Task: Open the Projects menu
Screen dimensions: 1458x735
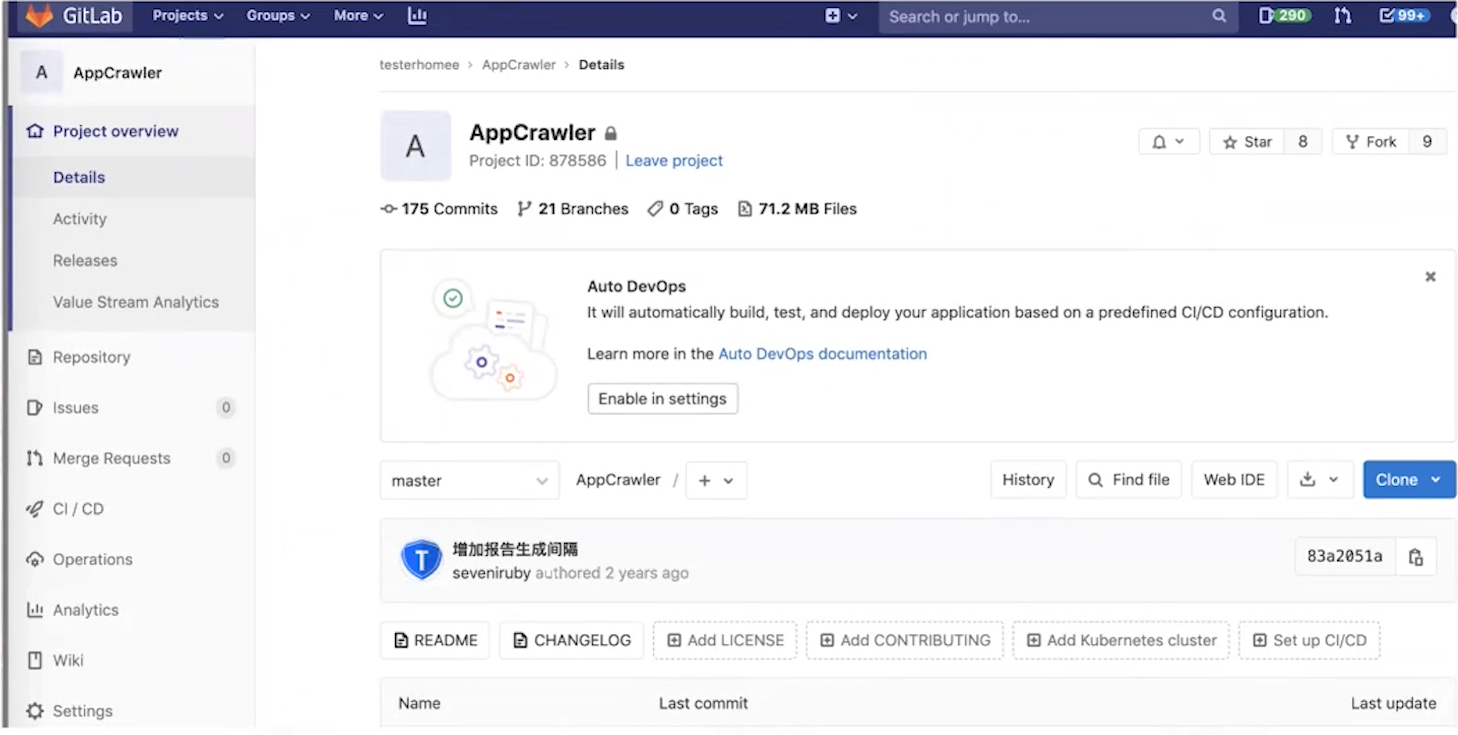Action: tap(188, 16)
